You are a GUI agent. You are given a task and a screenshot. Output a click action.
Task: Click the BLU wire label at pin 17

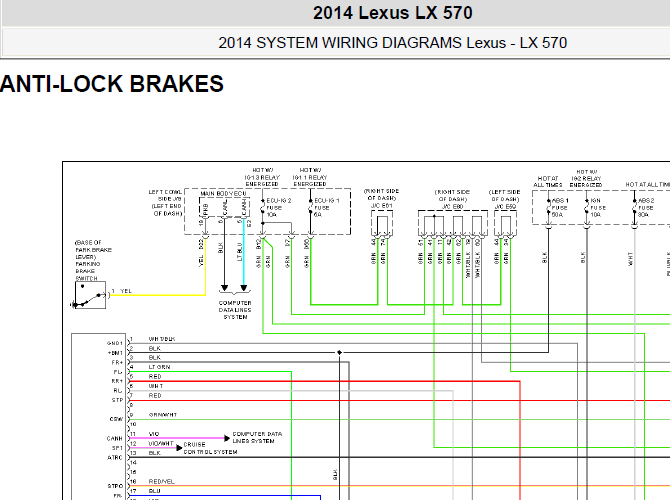(155, 491)
